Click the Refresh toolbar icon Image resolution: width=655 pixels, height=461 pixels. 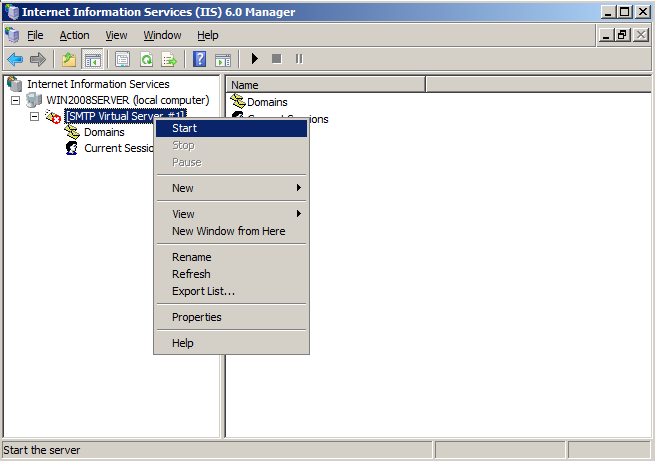tap(146, 59)
